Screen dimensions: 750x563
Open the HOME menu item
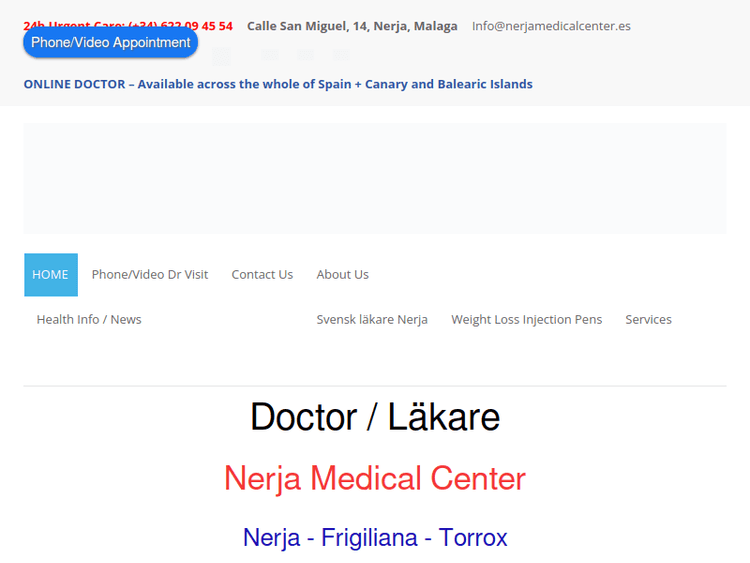[51, 275]
